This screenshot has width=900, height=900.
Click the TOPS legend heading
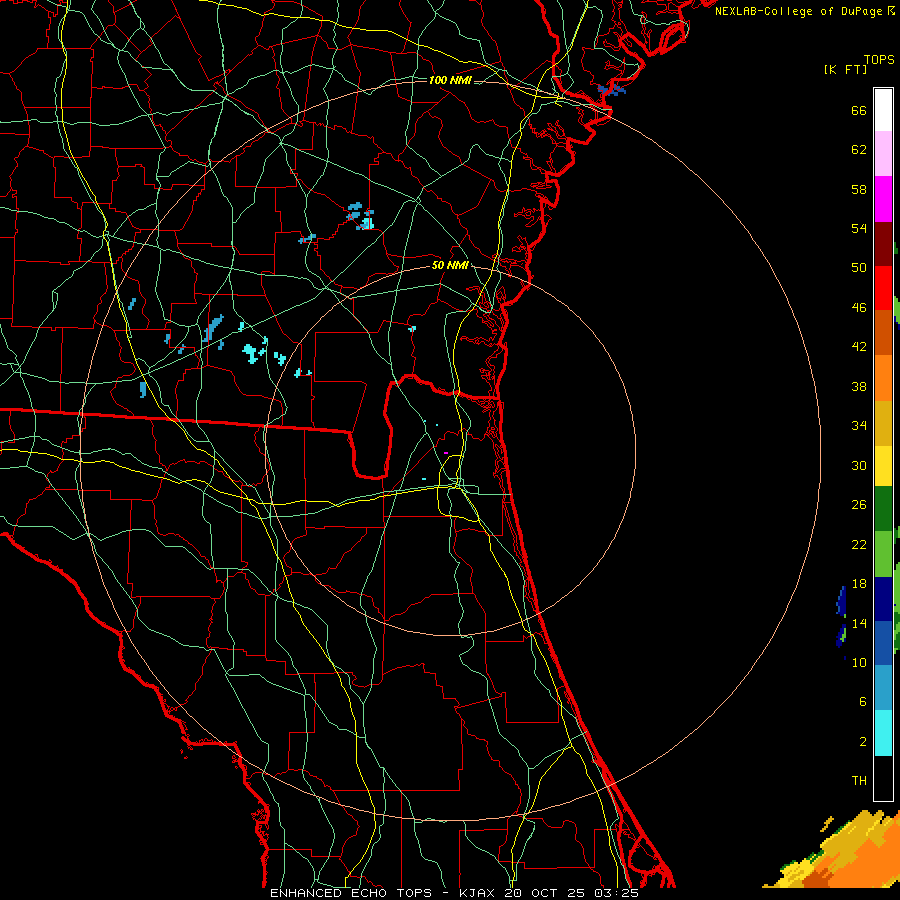coord(879,60)
